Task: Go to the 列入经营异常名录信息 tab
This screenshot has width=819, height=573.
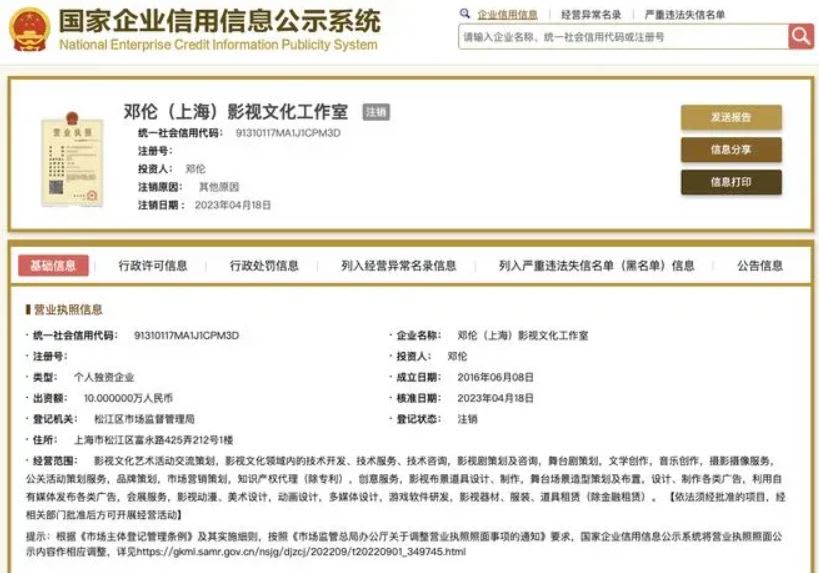Action: pyautogui.click(x=398, y=265)
